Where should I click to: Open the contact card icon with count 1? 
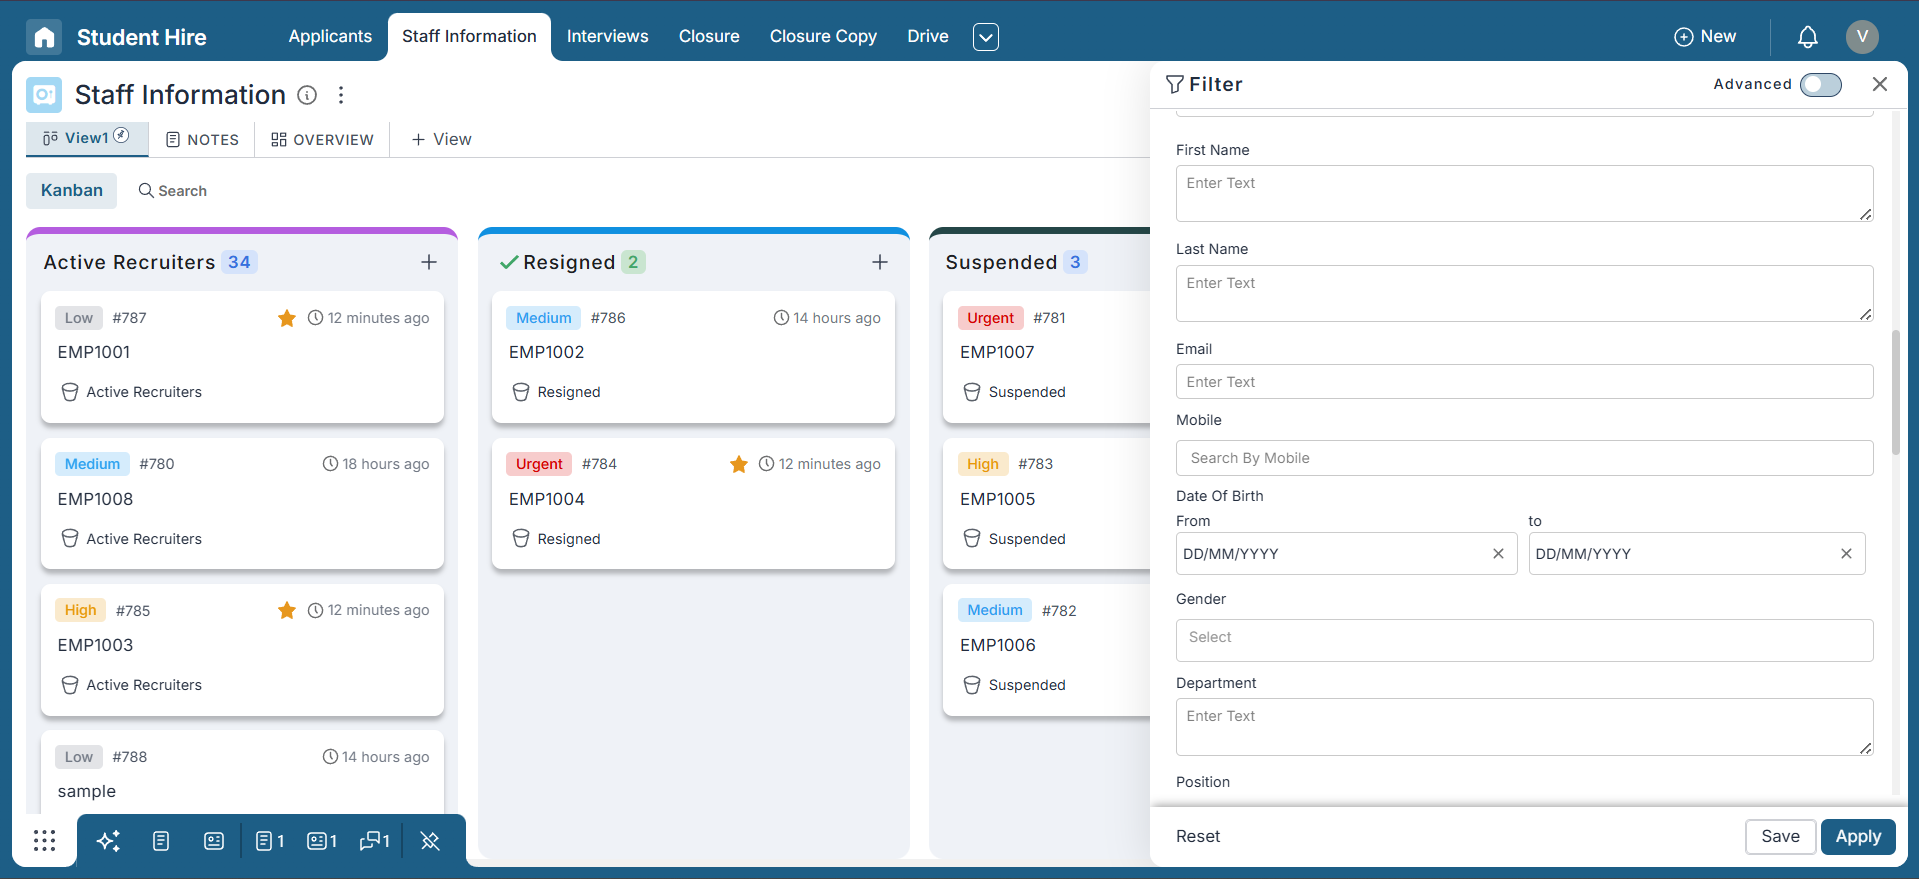(322, 841)
